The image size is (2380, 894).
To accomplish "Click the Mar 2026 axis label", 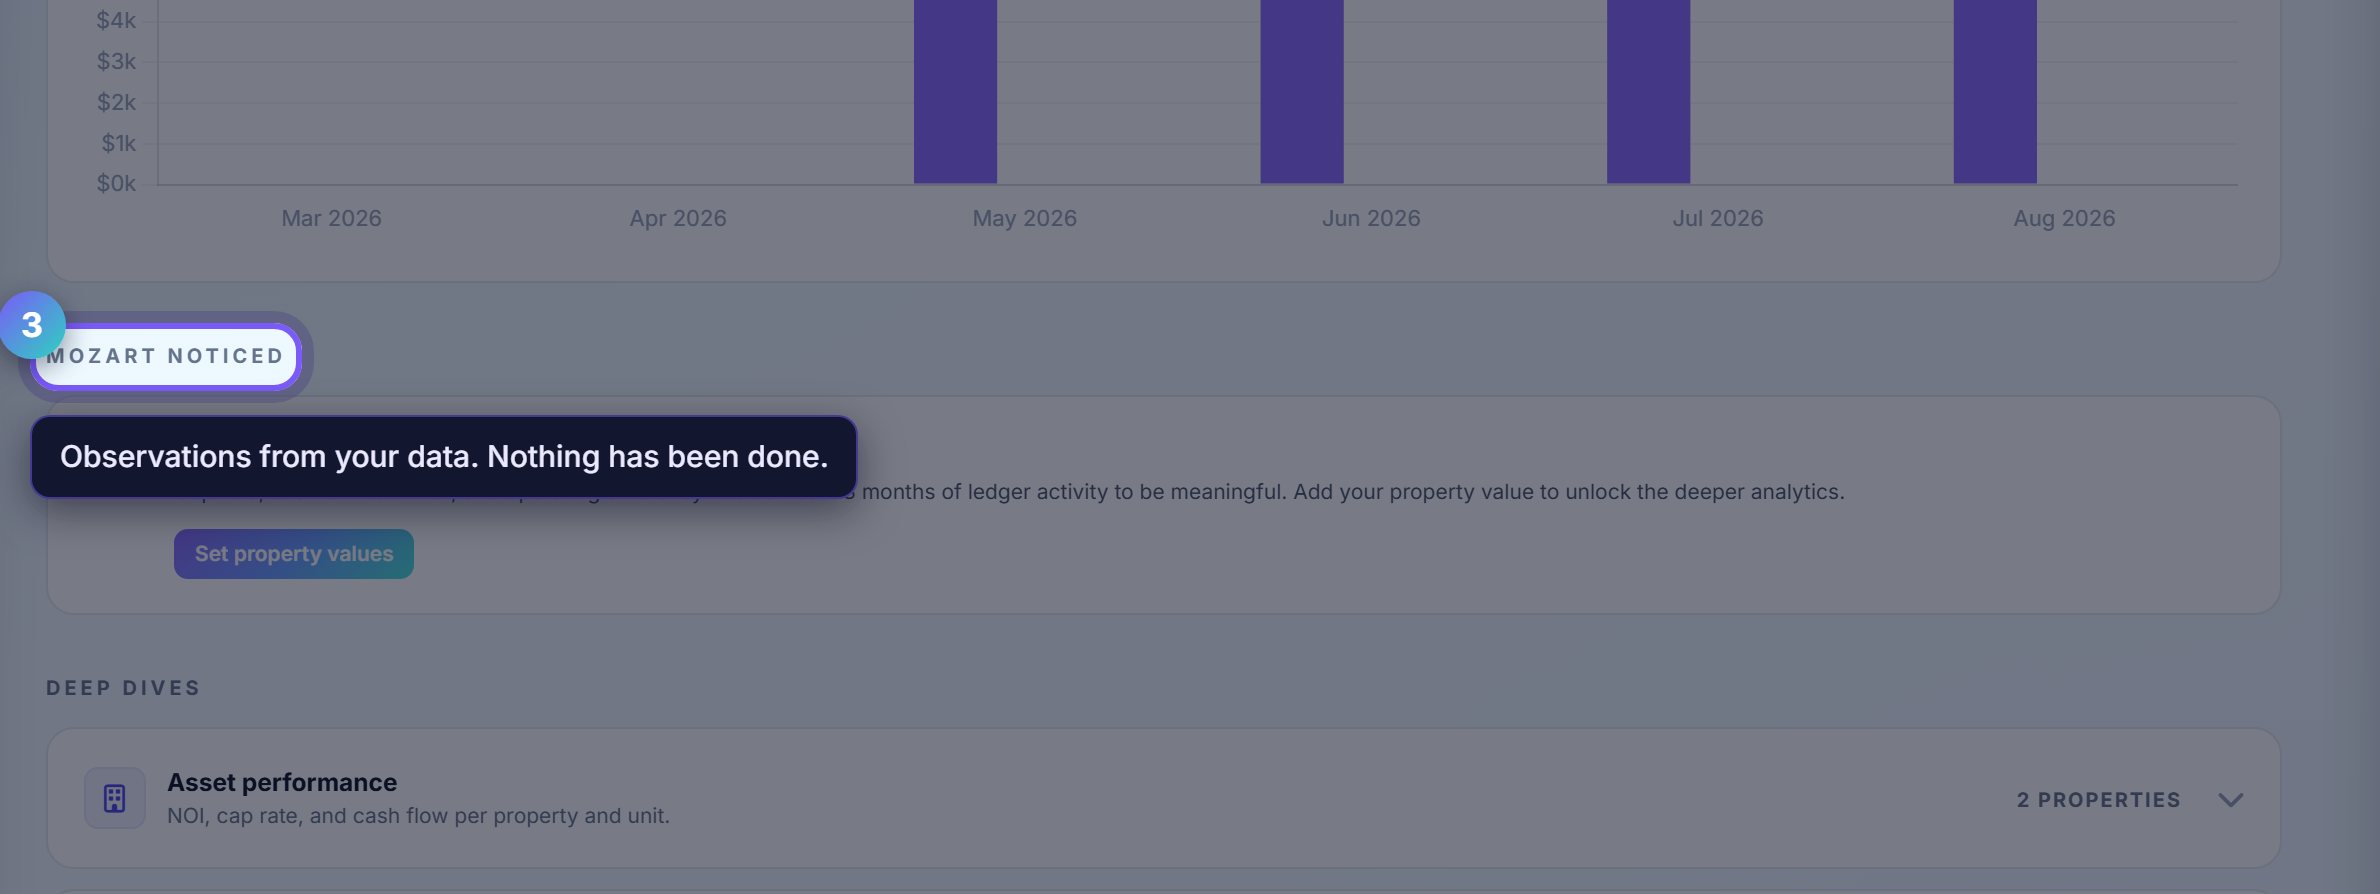I will (331, 218).
